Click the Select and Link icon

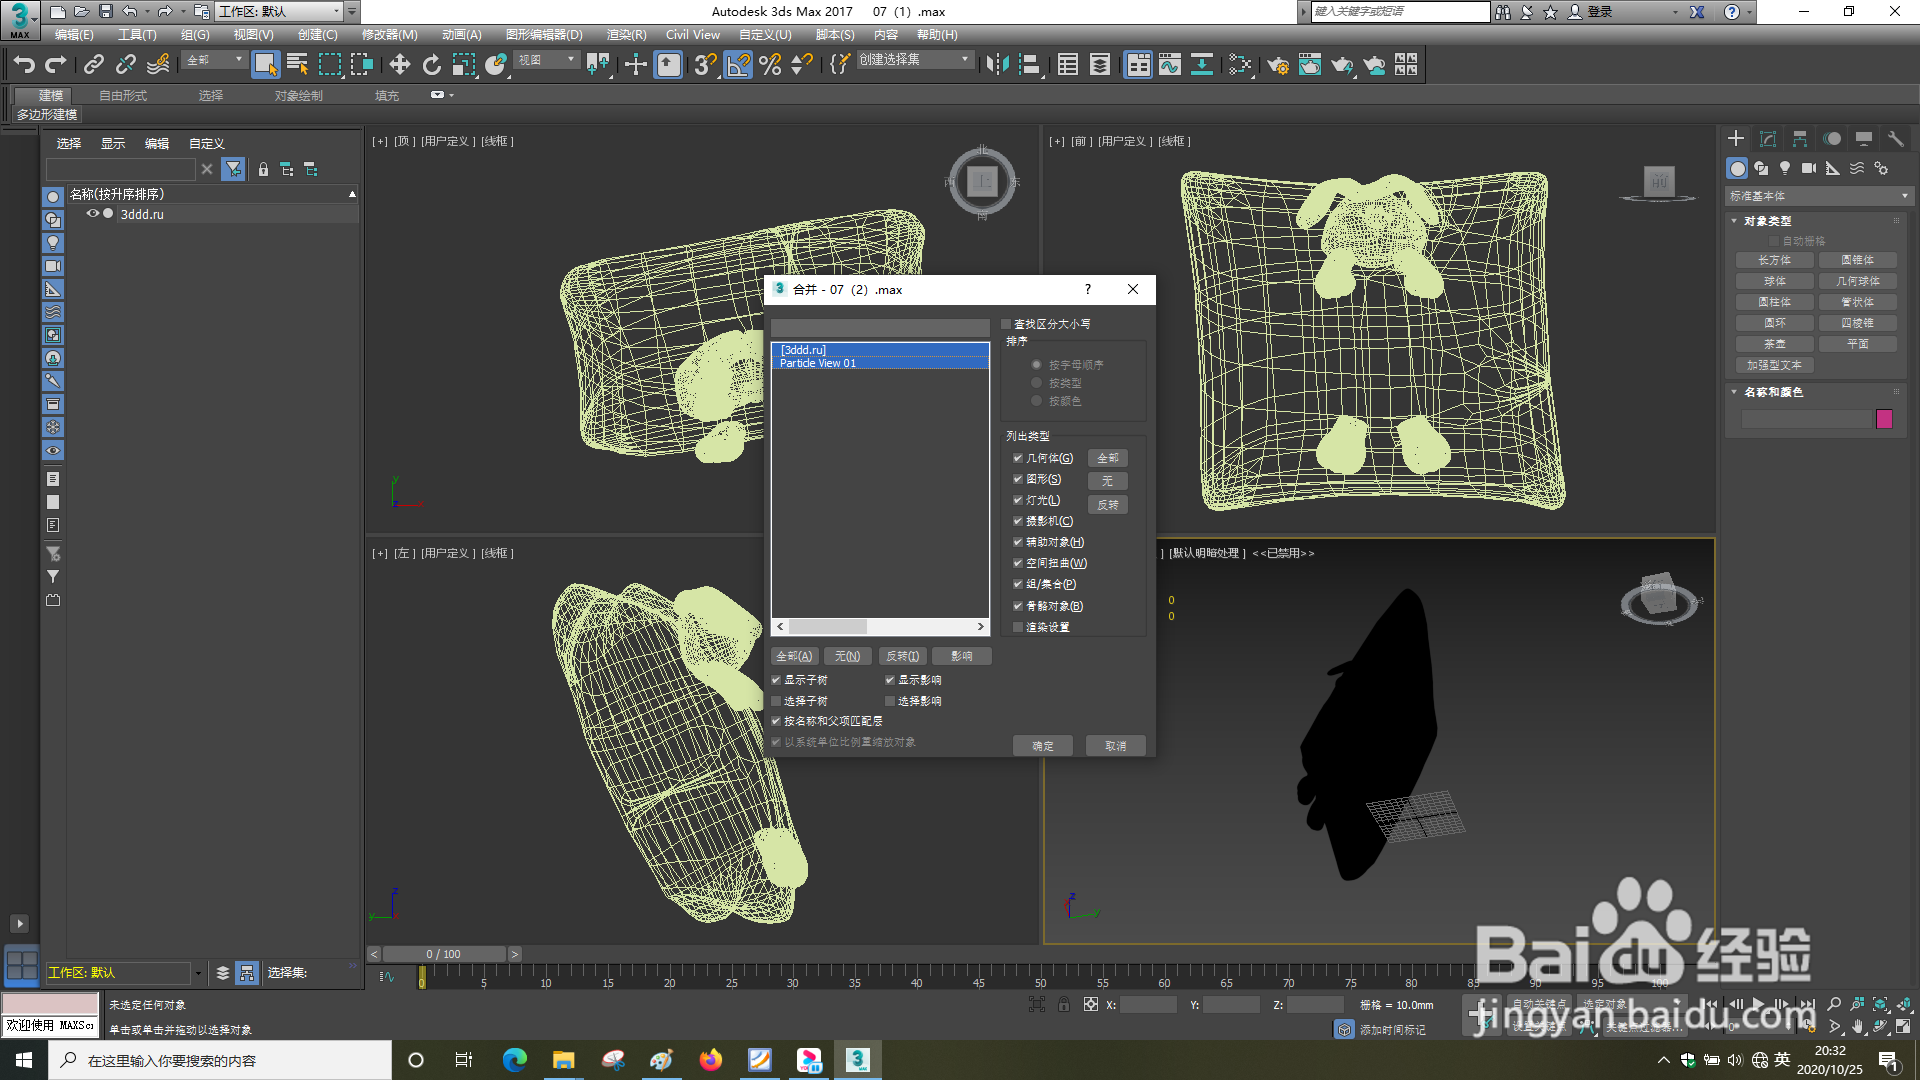click(93, 65)
